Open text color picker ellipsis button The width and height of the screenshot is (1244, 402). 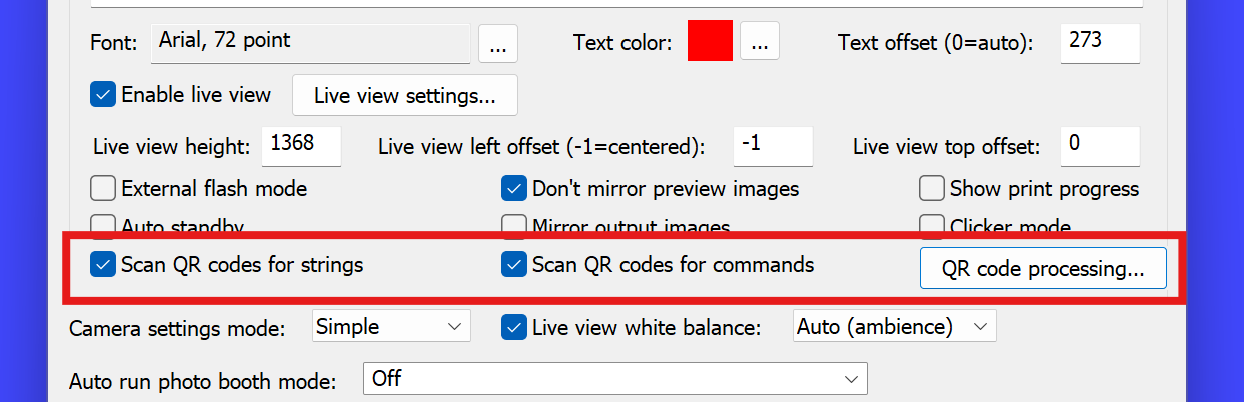point(760,43)
